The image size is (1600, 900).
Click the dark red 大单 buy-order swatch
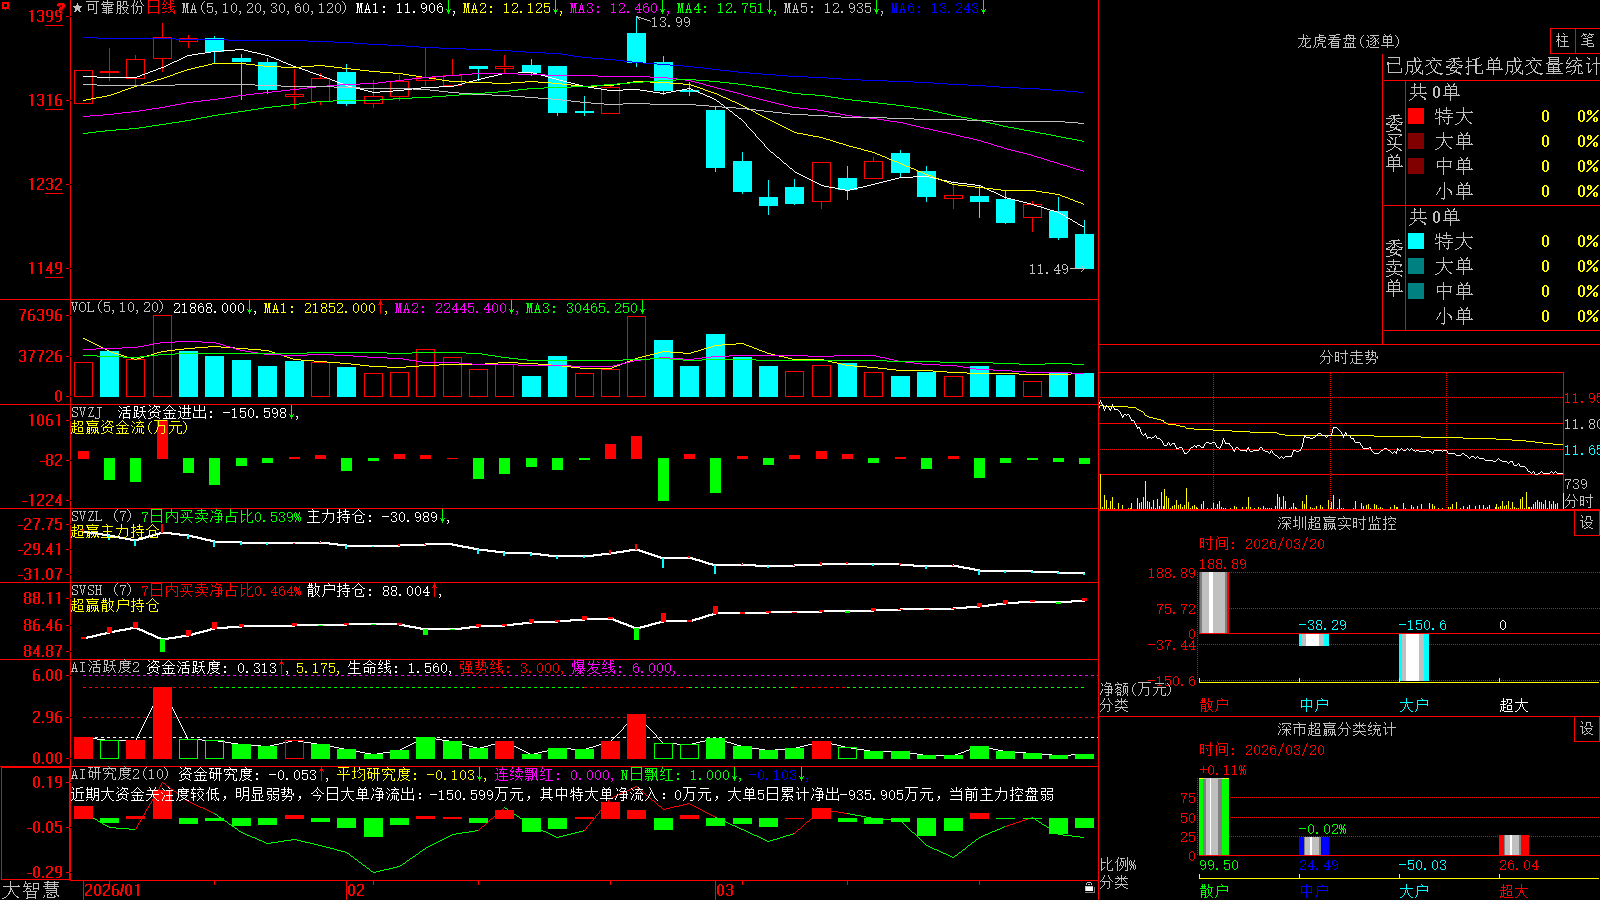pos(1416,141)
